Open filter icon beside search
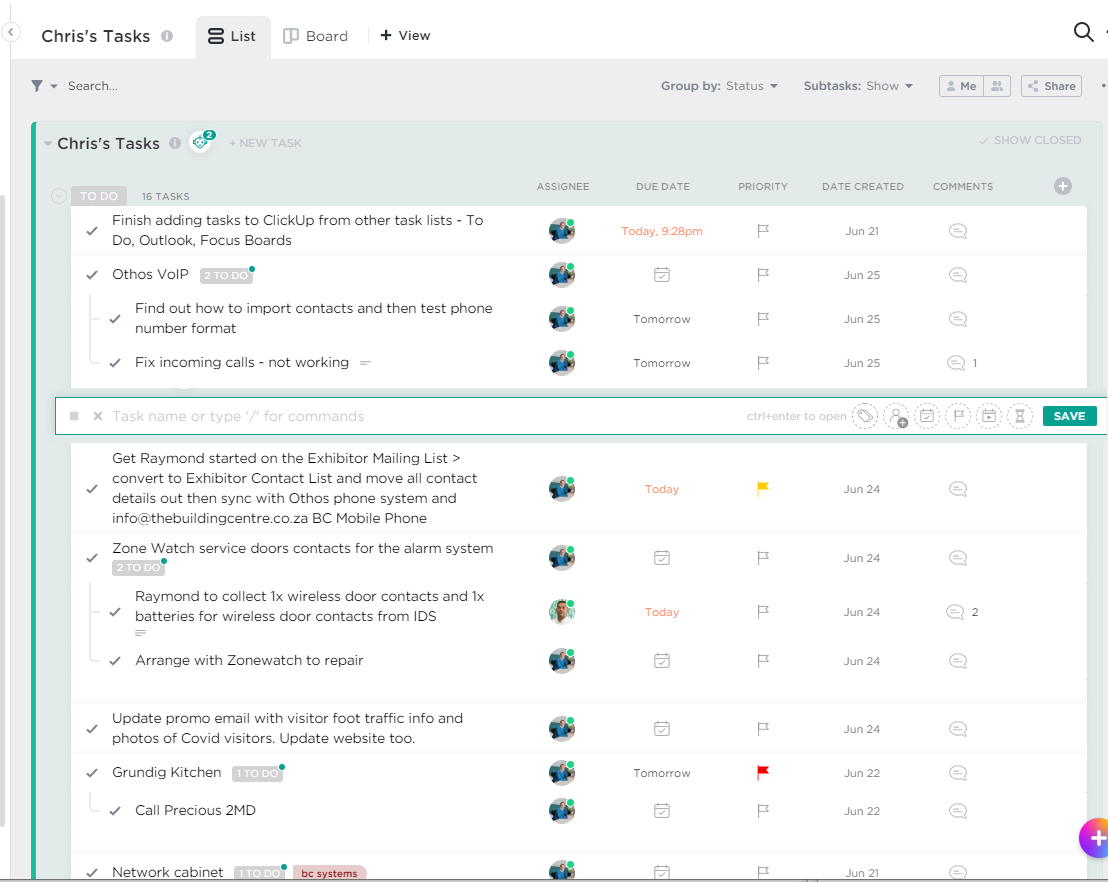 [x=37, y=86]
